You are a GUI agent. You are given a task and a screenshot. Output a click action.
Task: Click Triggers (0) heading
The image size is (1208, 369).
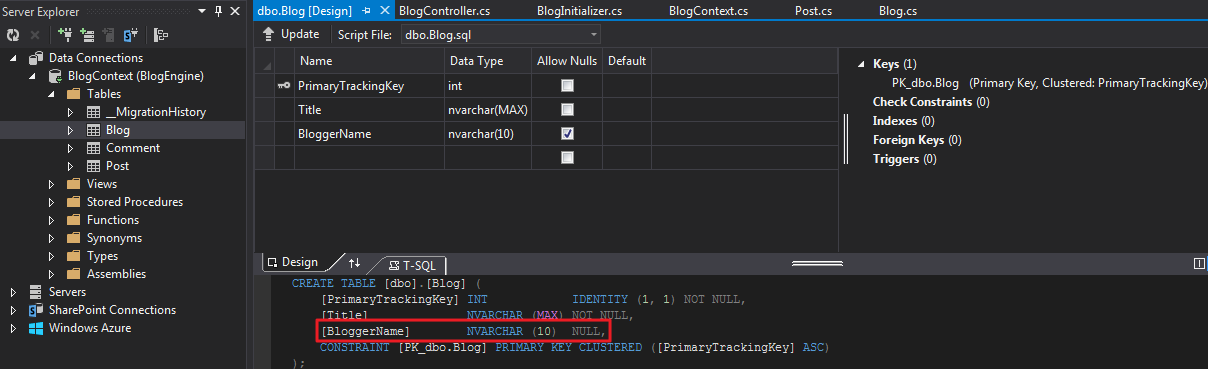coord(904,159)
